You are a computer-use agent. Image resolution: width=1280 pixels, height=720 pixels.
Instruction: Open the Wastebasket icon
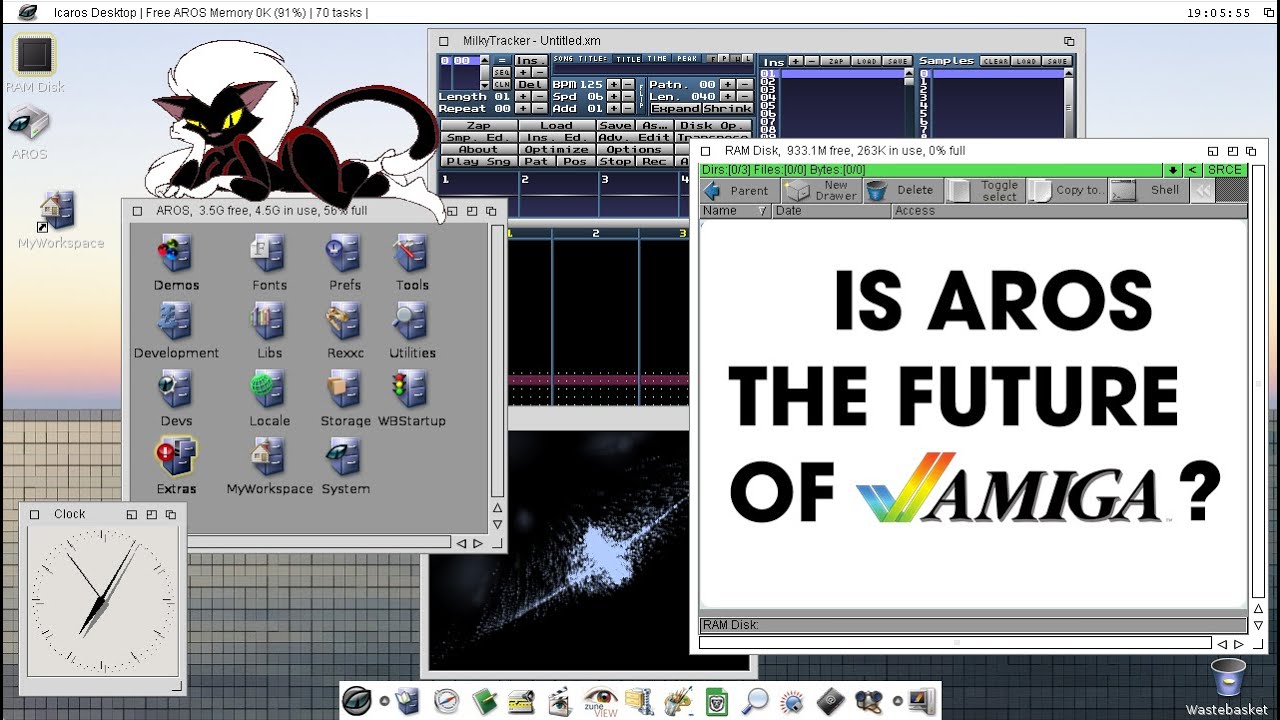pyautogui.click(x=1226, y=686)
